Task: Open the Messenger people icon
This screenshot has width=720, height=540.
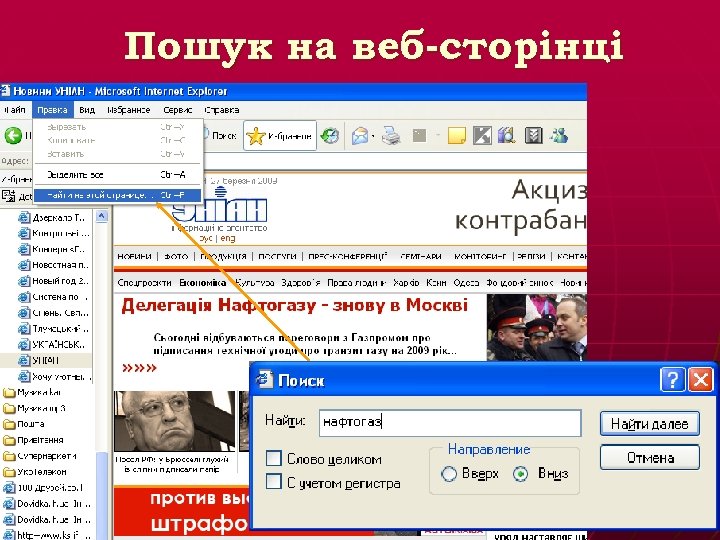Action: pyautogui.click(x=559, y=136)
